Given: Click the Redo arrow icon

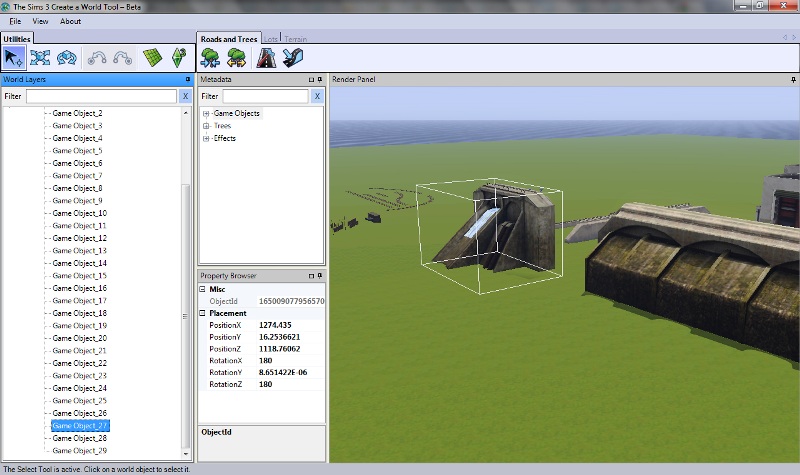Looking at the screenshot, I should point(122,58).
